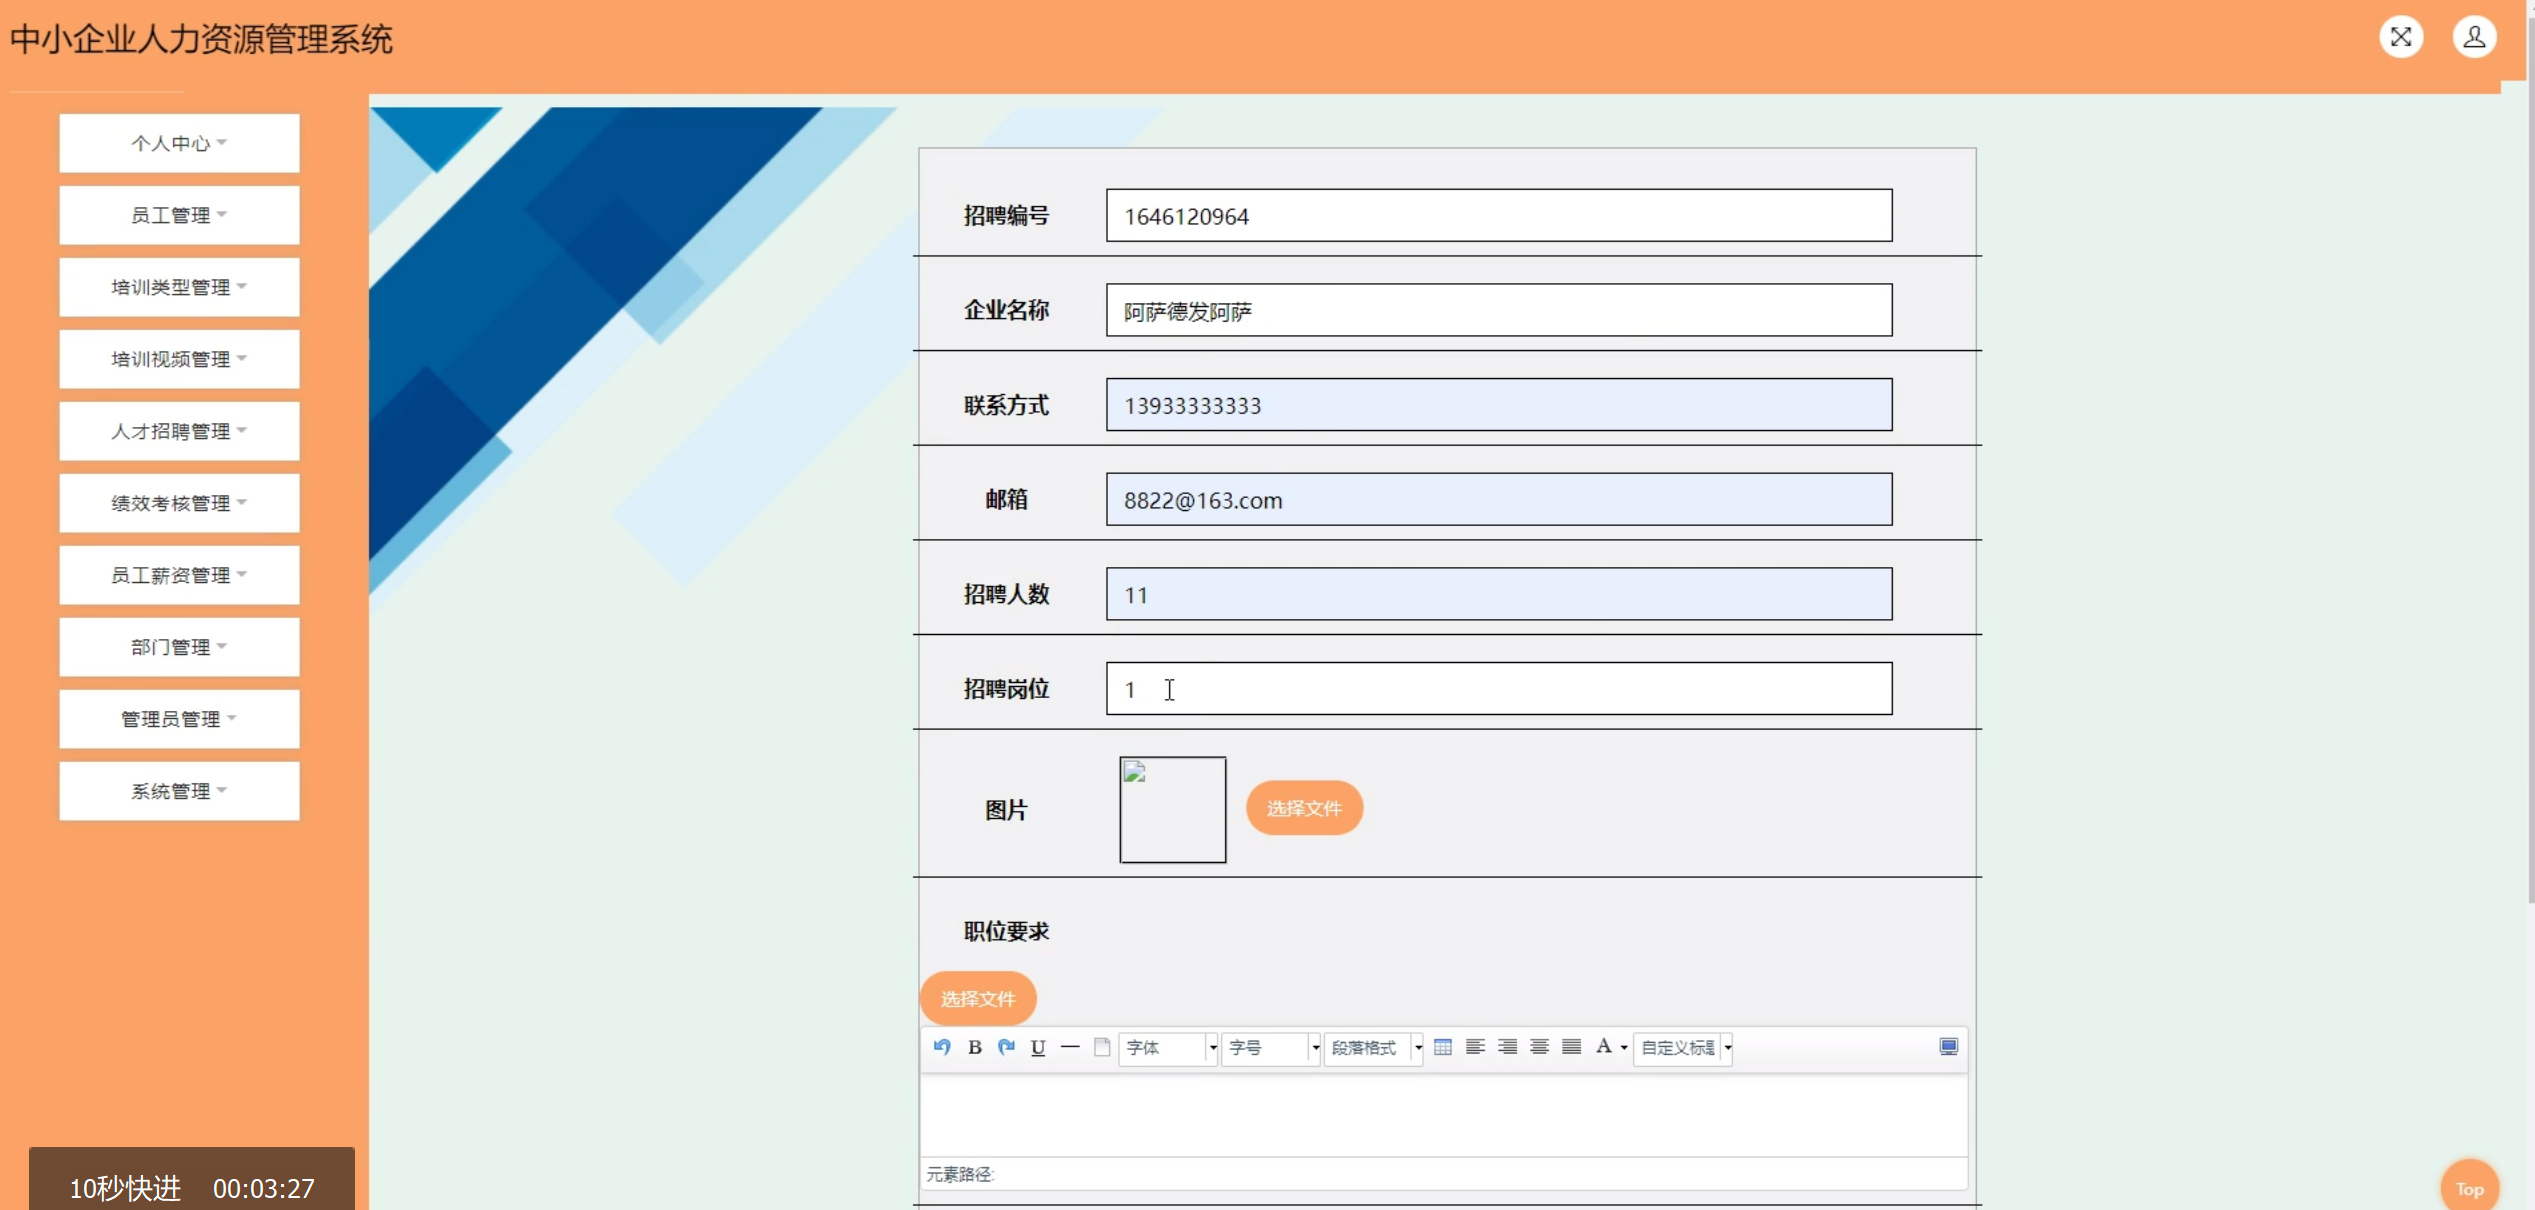The image size is (2535, 1210).
Task: Click 选择文件 button under 职位要求
Action: click(x=977, y=998)
